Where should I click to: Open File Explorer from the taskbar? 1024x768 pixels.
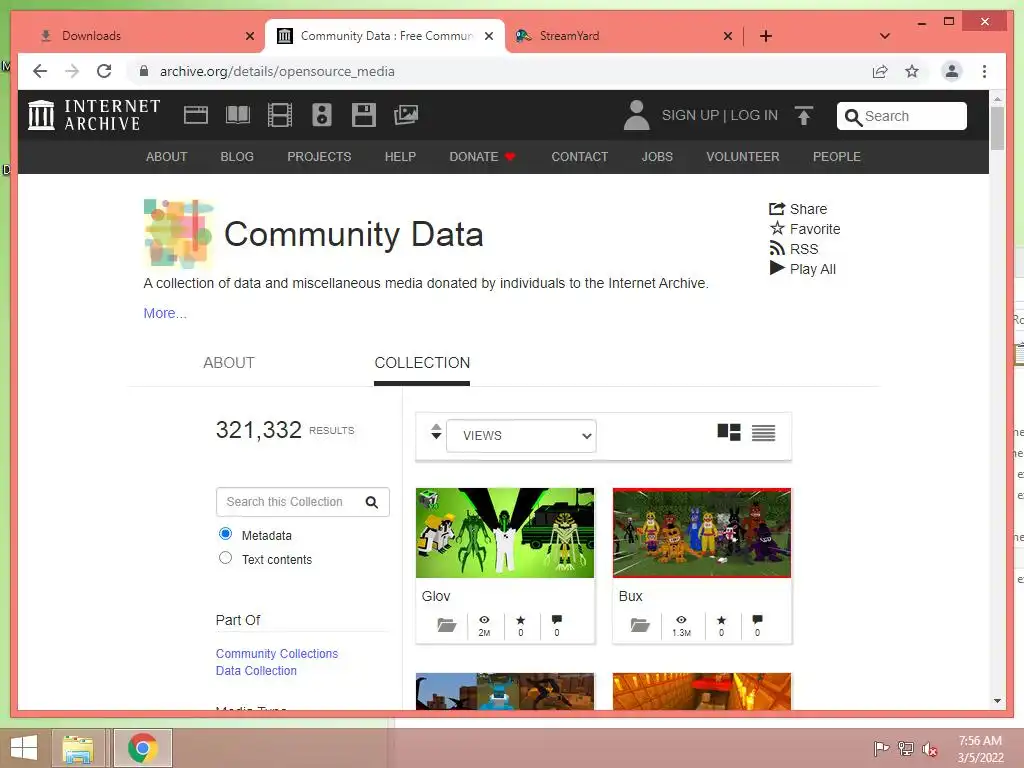pyautogui.click(x=78, y=748)
